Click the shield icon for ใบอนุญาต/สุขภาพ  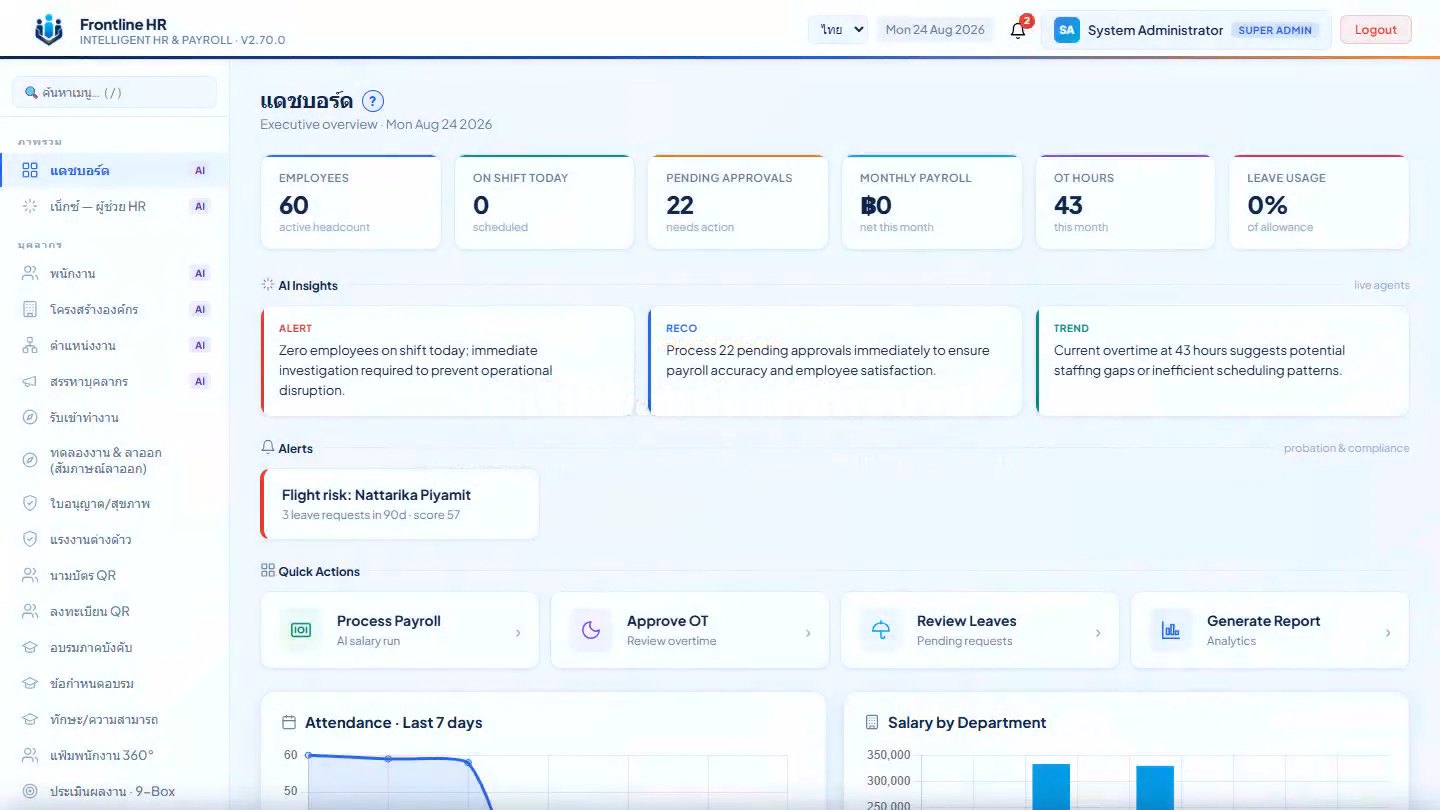(x=30, y=503)
